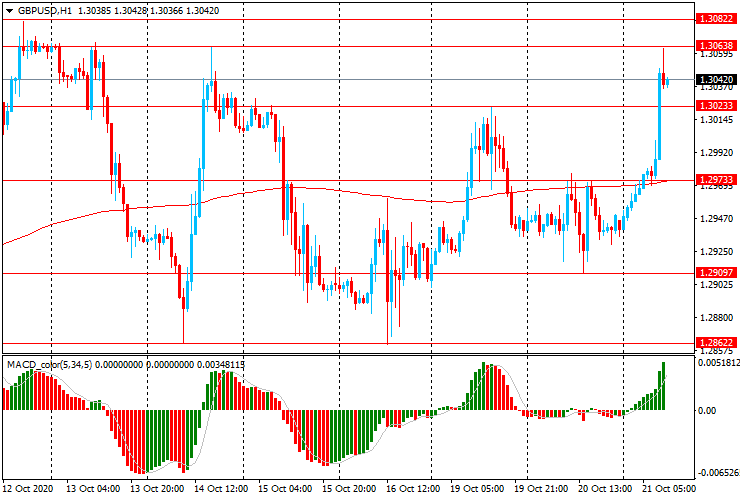Select the horizontal line at 1.30822
This screenshot has height=500, width=740.
point(348,20)
